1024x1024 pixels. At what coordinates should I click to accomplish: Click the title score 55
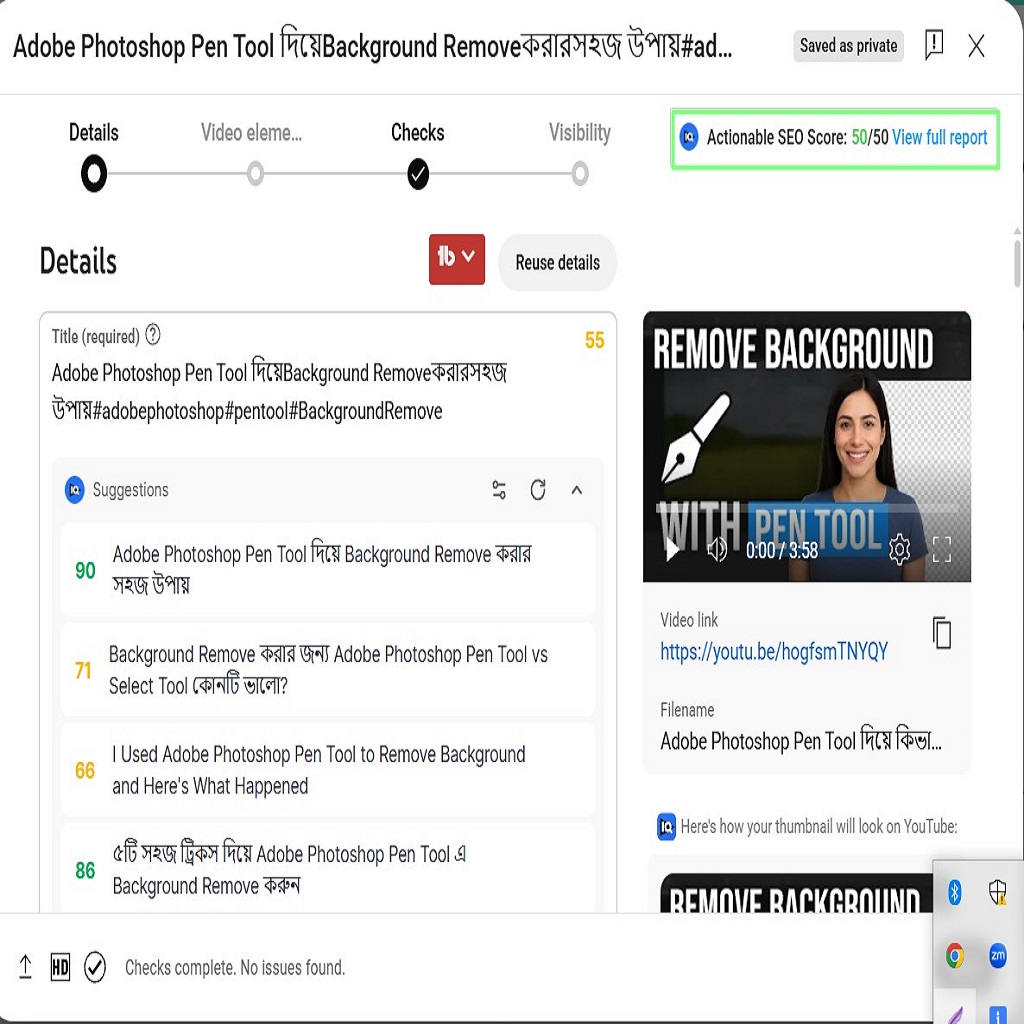[x=594, y=340]
